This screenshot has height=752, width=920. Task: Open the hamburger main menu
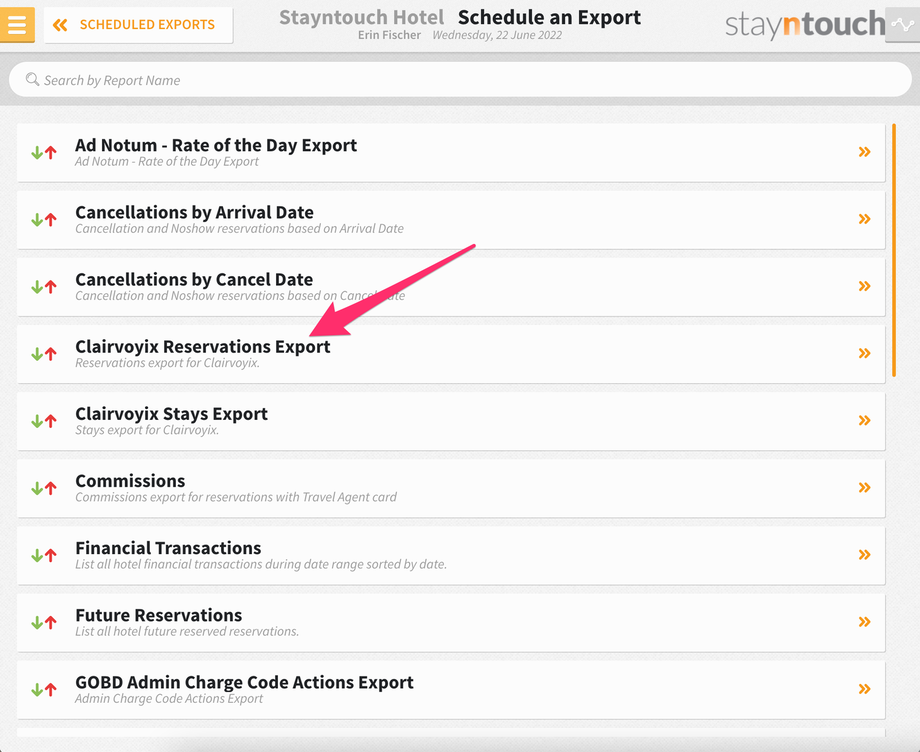pyautogui.click(x=17, y=25)
